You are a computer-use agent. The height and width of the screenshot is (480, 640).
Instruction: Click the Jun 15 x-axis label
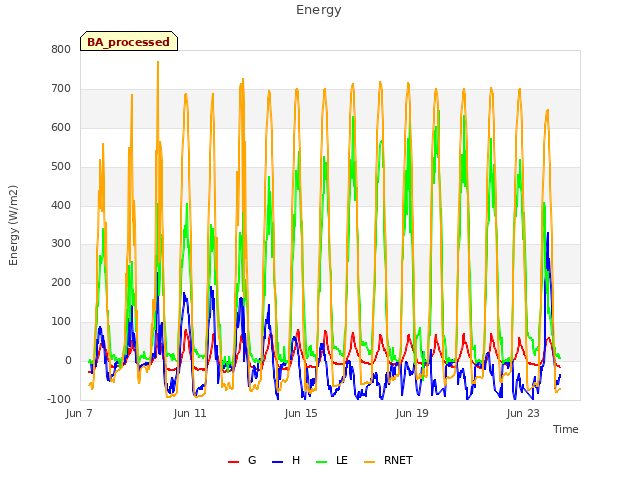301,413
